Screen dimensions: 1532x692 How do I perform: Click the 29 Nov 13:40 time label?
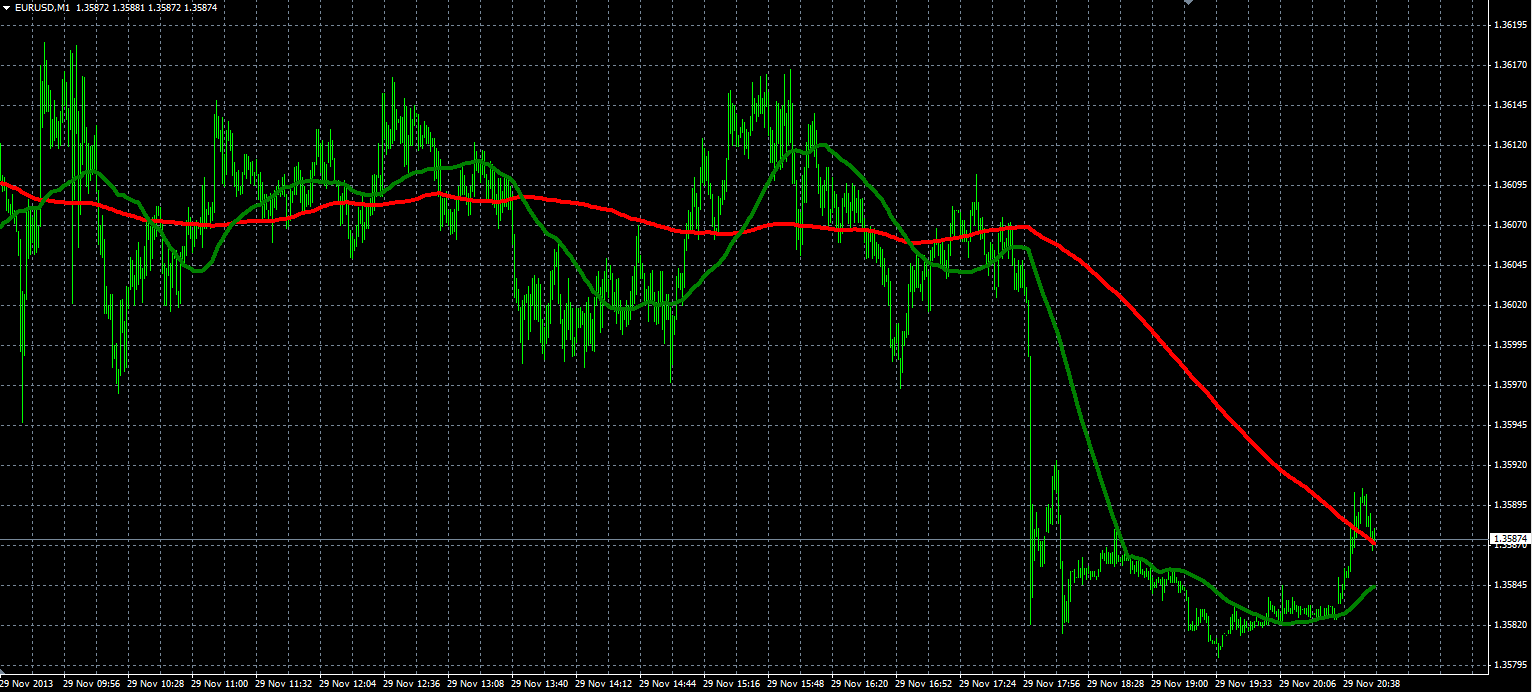point(540,684)
